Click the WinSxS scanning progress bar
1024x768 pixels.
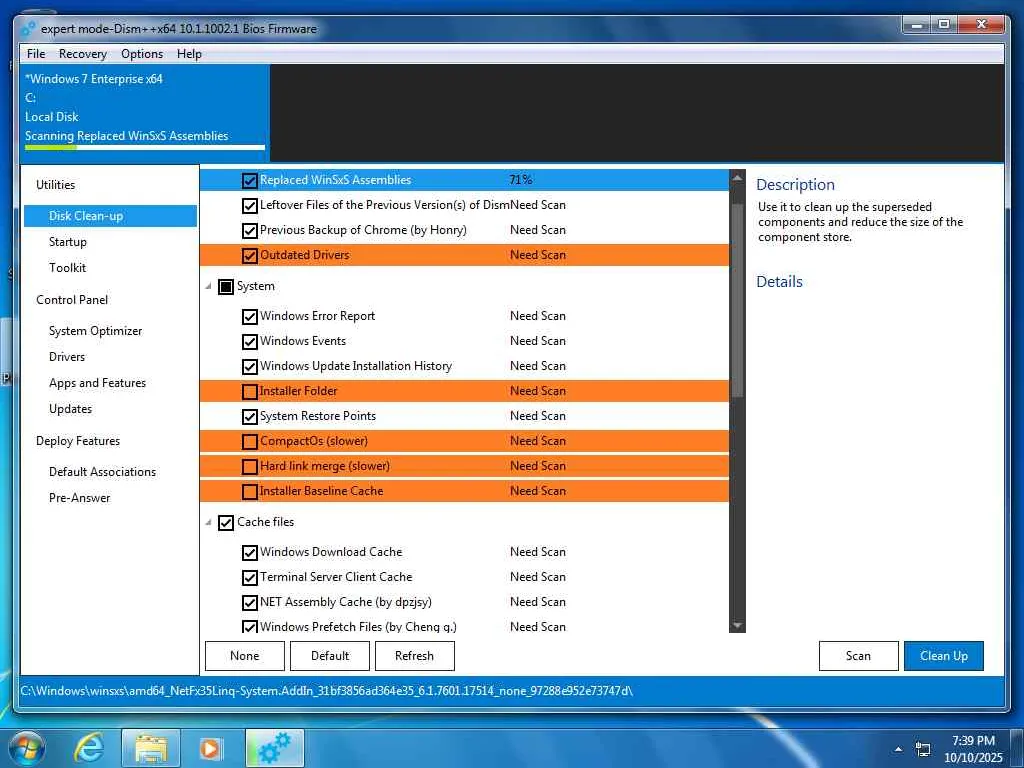[x=145, y=148]
